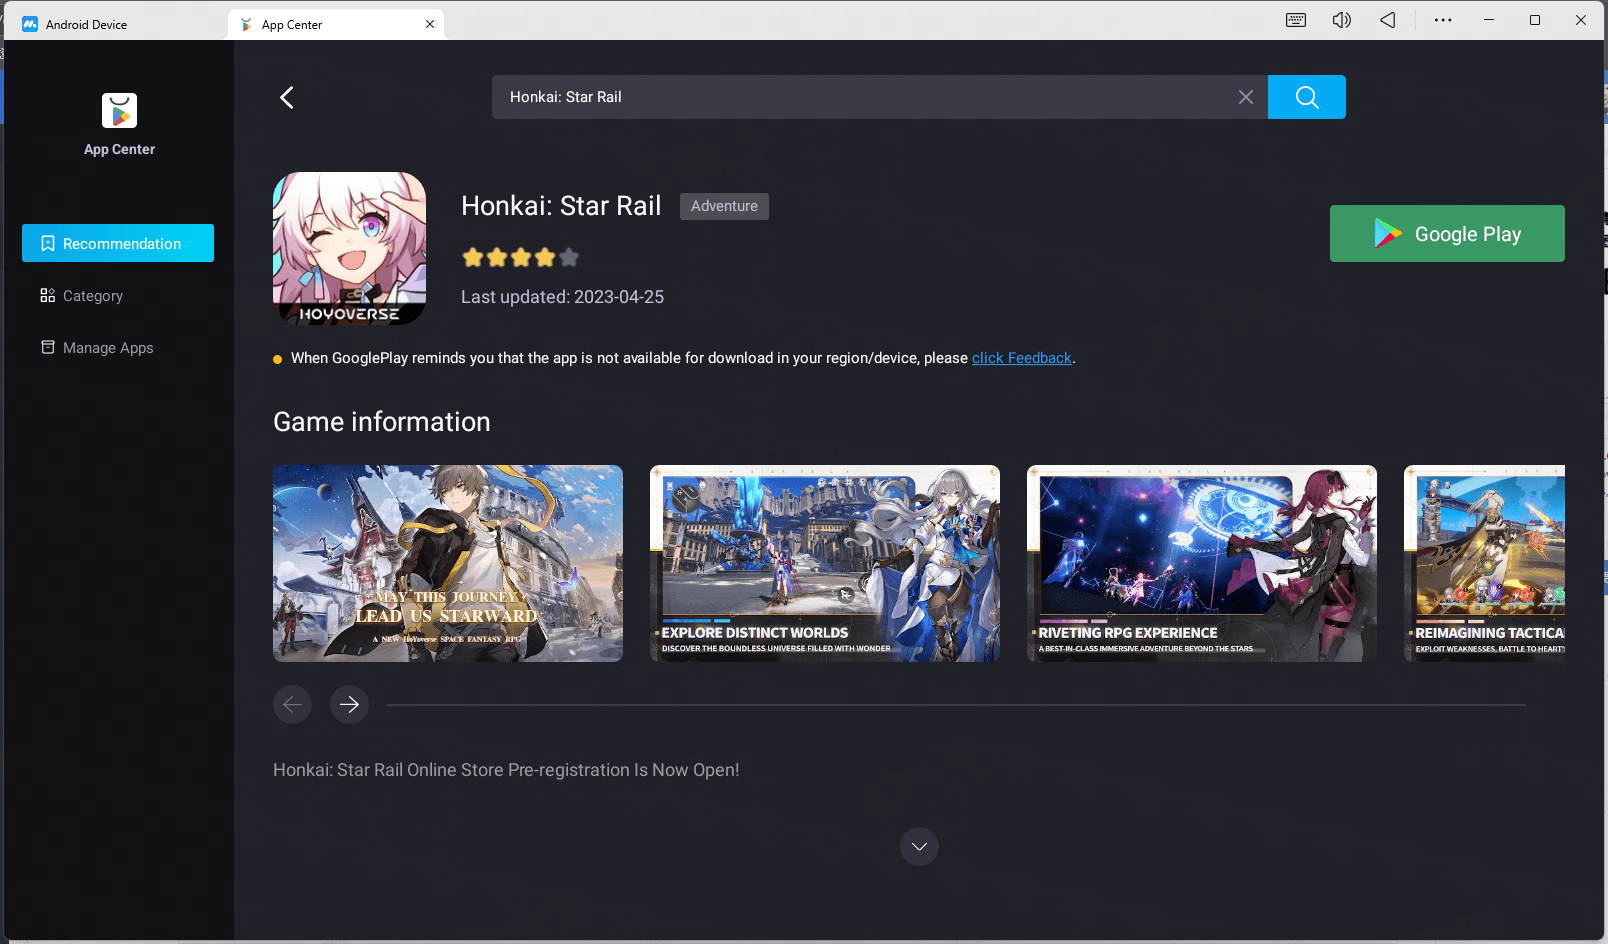Click the Game information heading
This screenshot has width=1608, height=944.
(x=382, y=422)
